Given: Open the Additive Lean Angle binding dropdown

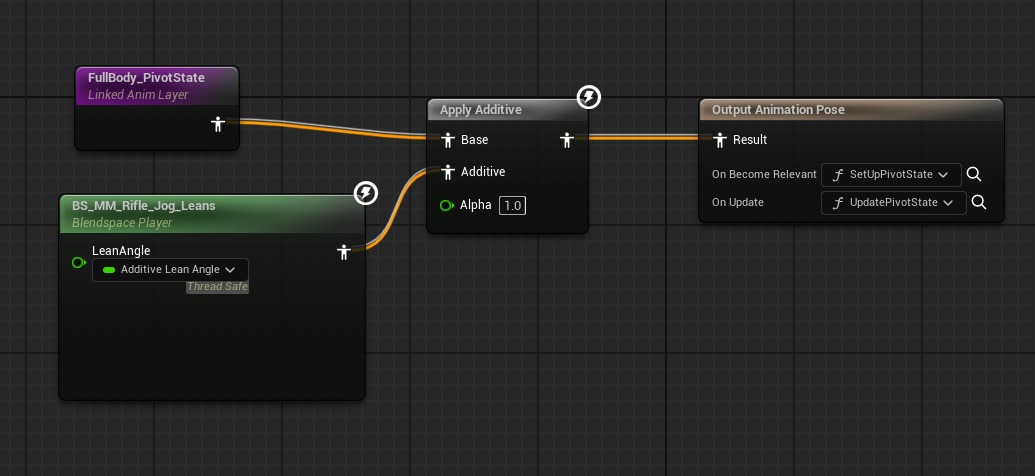Looking at the screenshot, I should point(170,269).
